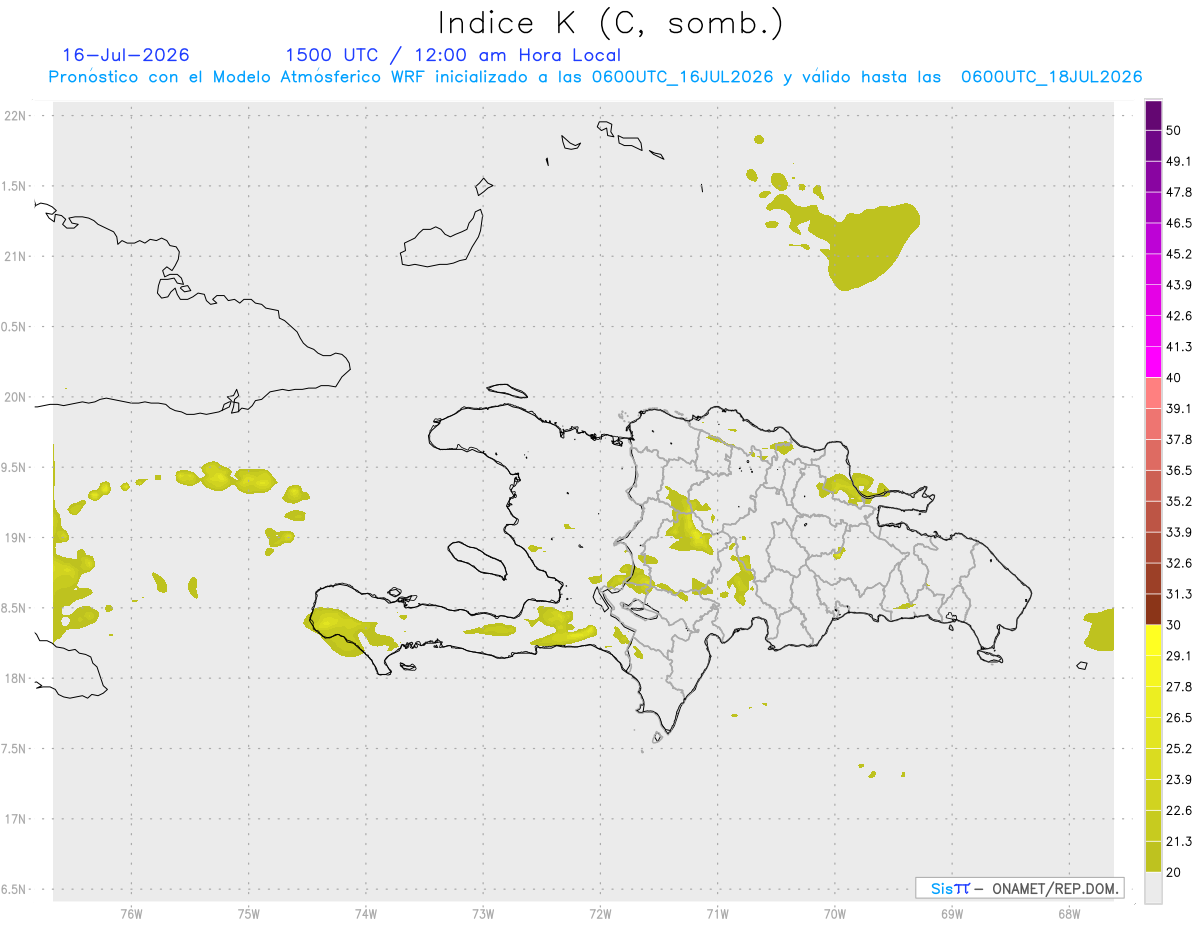The height and width of the screenshot is (927, 1200).
Task: Click the color scale value '37.8'
Action: 1179,440
